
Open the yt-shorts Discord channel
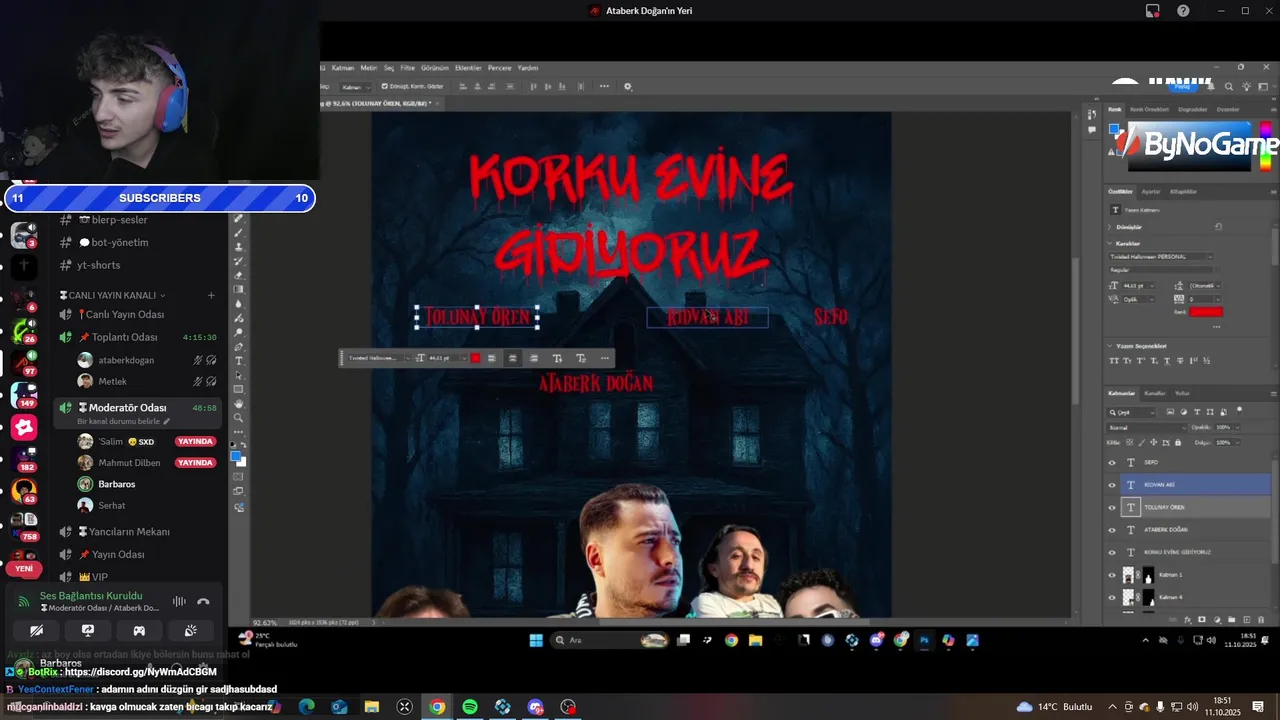click(98, 265)
